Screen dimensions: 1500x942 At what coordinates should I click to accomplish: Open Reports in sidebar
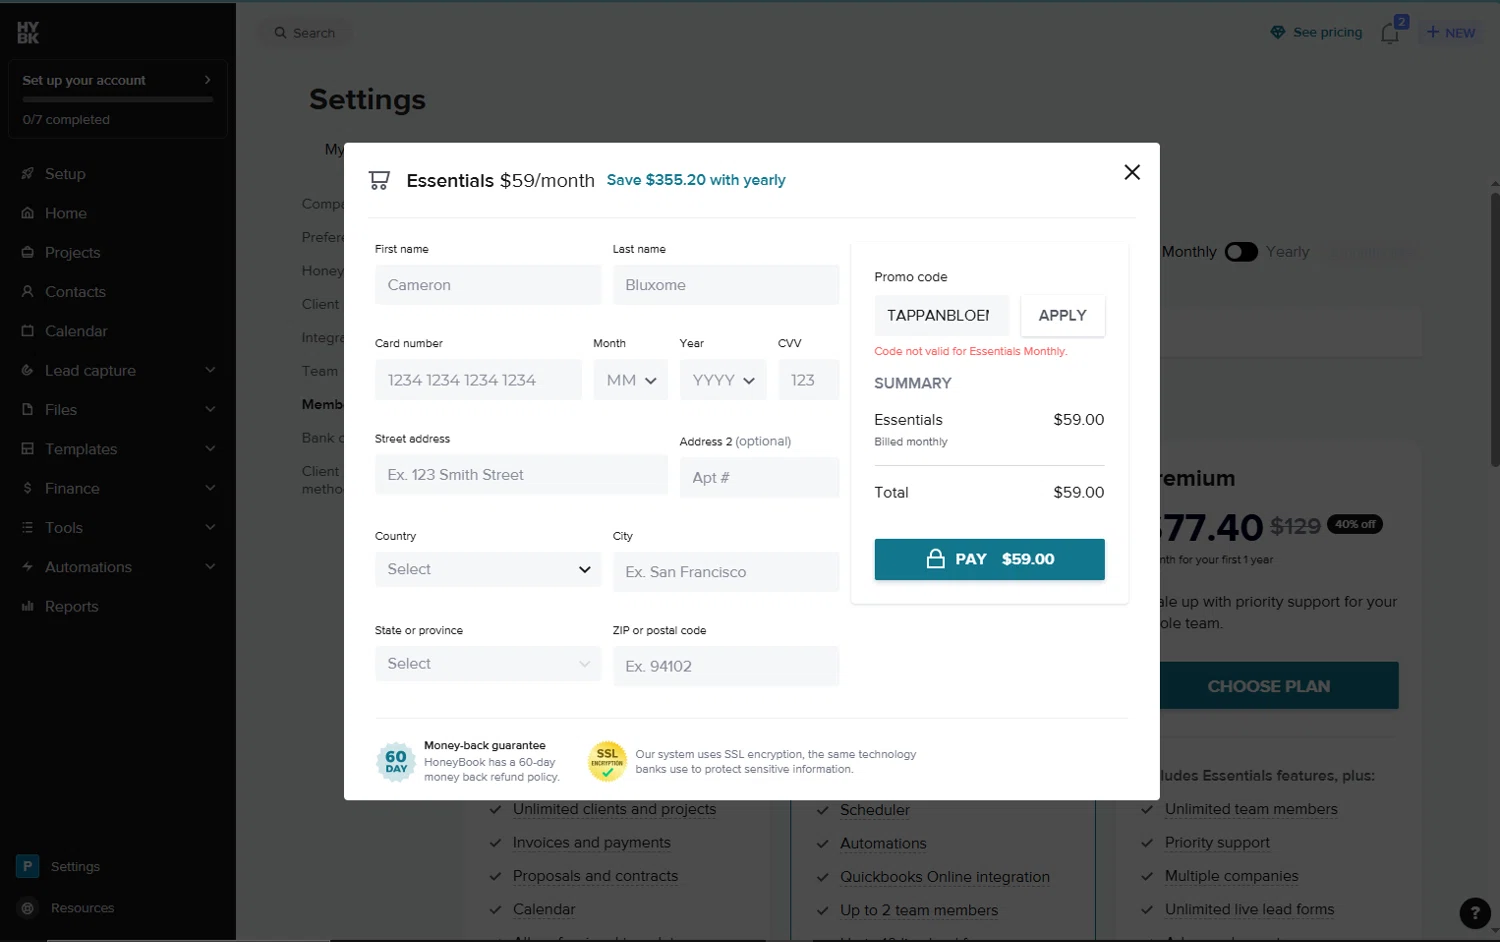[x=71, y=606]
